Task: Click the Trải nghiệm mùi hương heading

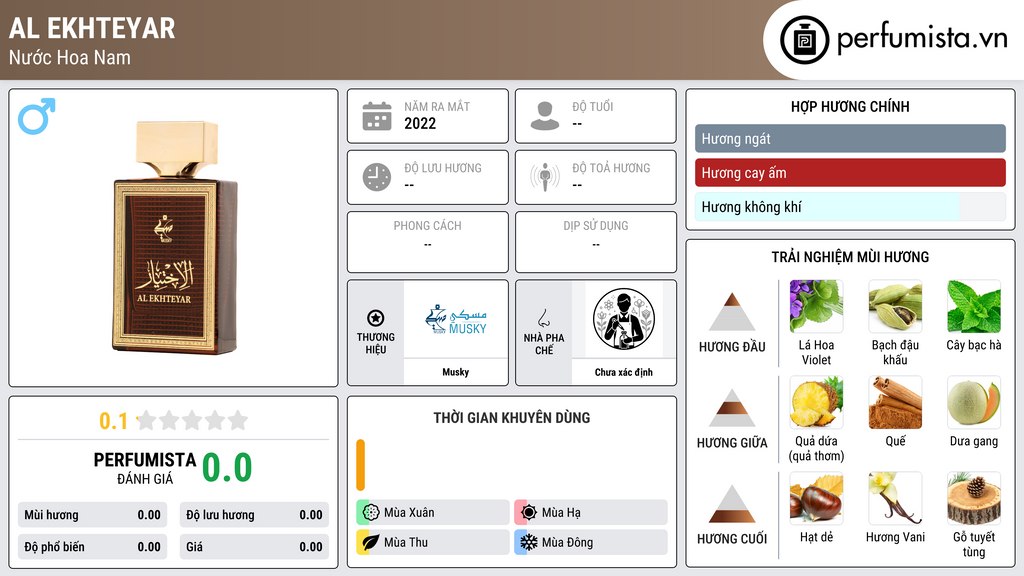Action: tap(850, 257)
